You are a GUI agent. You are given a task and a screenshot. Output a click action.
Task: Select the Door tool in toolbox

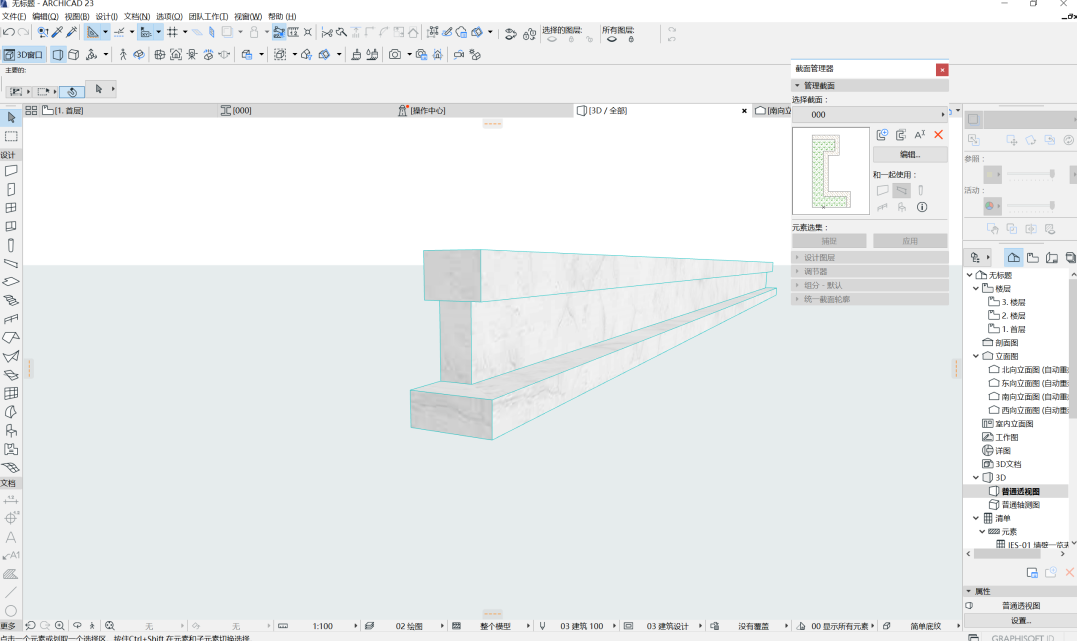[11, 189]
